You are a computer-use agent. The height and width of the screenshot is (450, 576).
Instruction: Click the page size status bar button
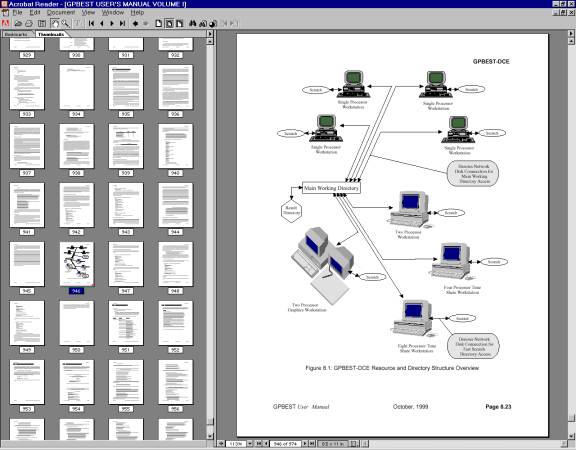pyautogui.click(x=332, y=444)
